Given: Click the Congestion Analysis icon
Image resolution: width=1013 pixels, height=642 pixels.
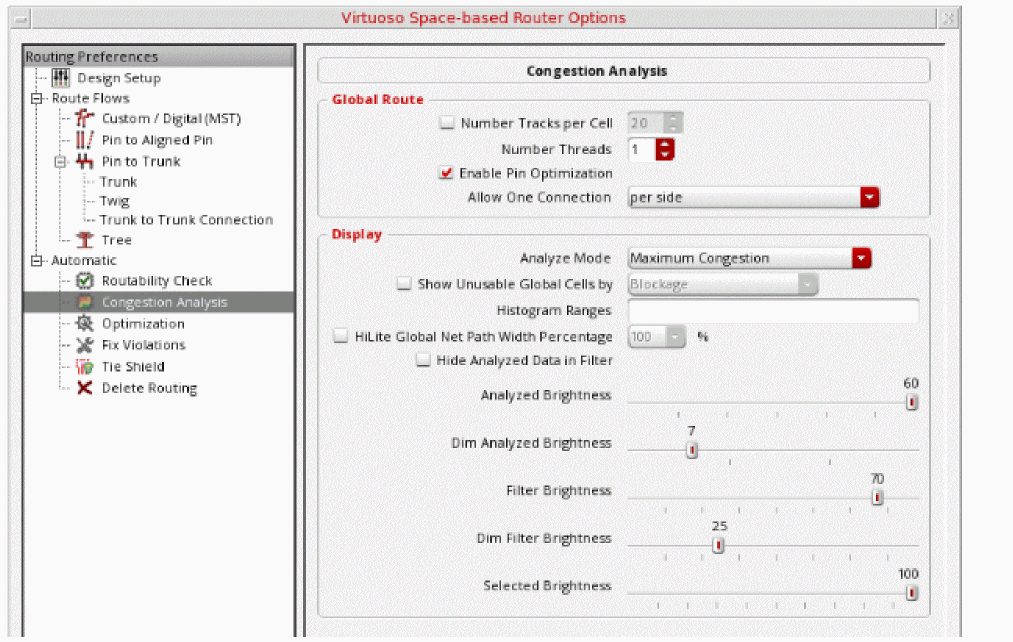Looking at the screenshot, I should click(84, 302).
